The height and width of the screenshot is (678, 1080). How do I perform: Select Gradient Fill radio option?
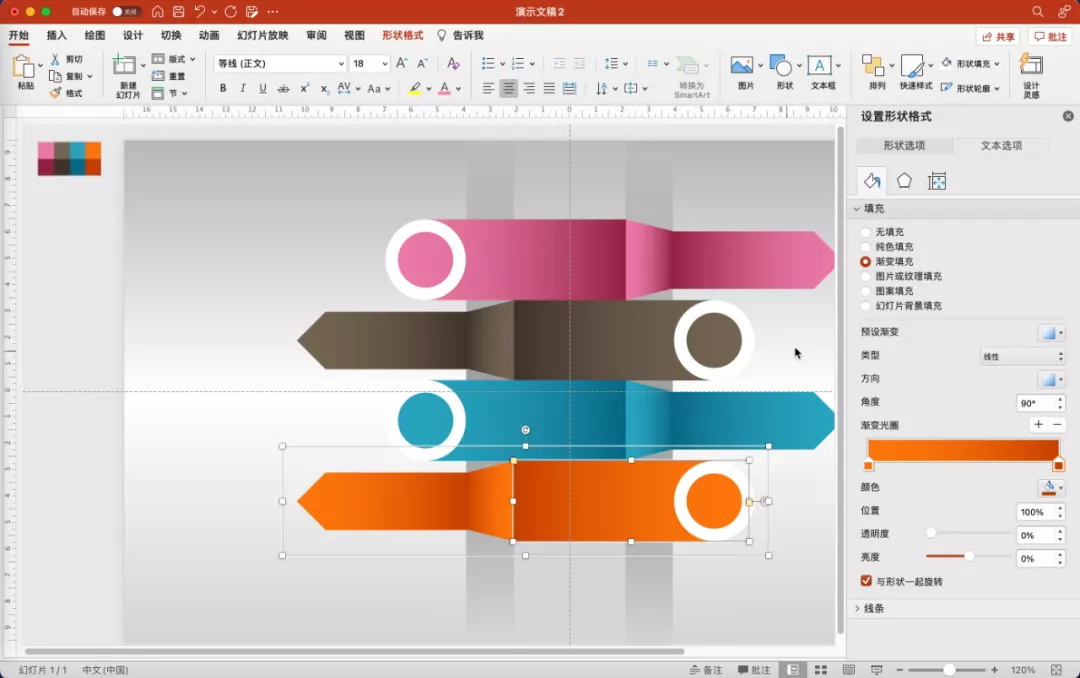point(865,262)
